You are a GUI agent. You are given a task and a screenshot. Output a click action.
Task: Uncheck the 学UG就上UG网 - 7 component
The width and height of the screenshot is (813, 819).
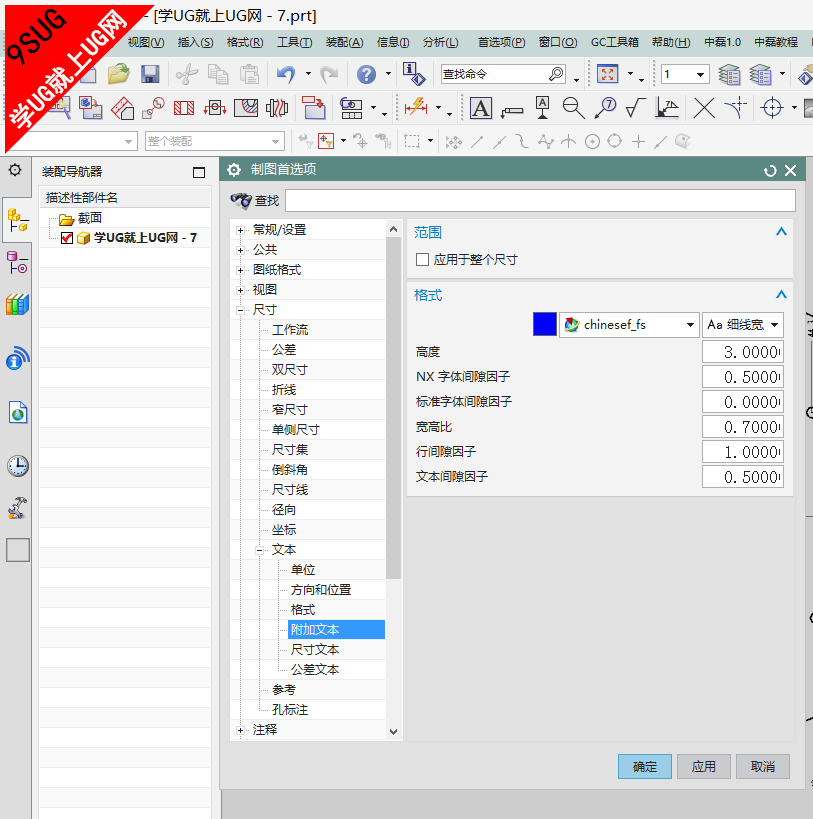click(x=67, y=238)
